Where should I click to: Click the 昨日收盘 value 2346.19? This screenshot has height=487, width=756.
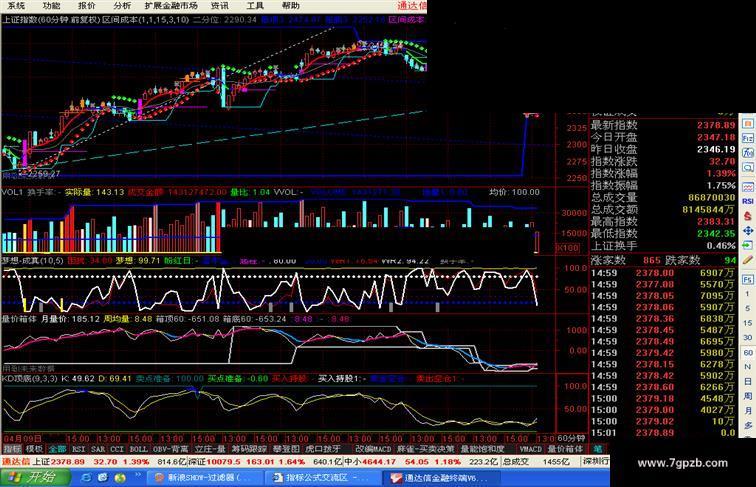pos(716,149)
